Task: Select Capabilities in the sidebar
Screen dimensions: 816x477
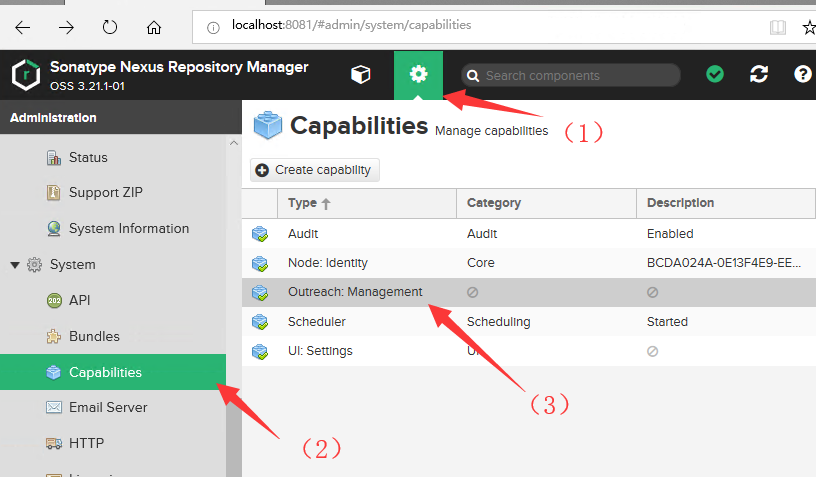Action: pyautogui.click(x=113, y=372)
